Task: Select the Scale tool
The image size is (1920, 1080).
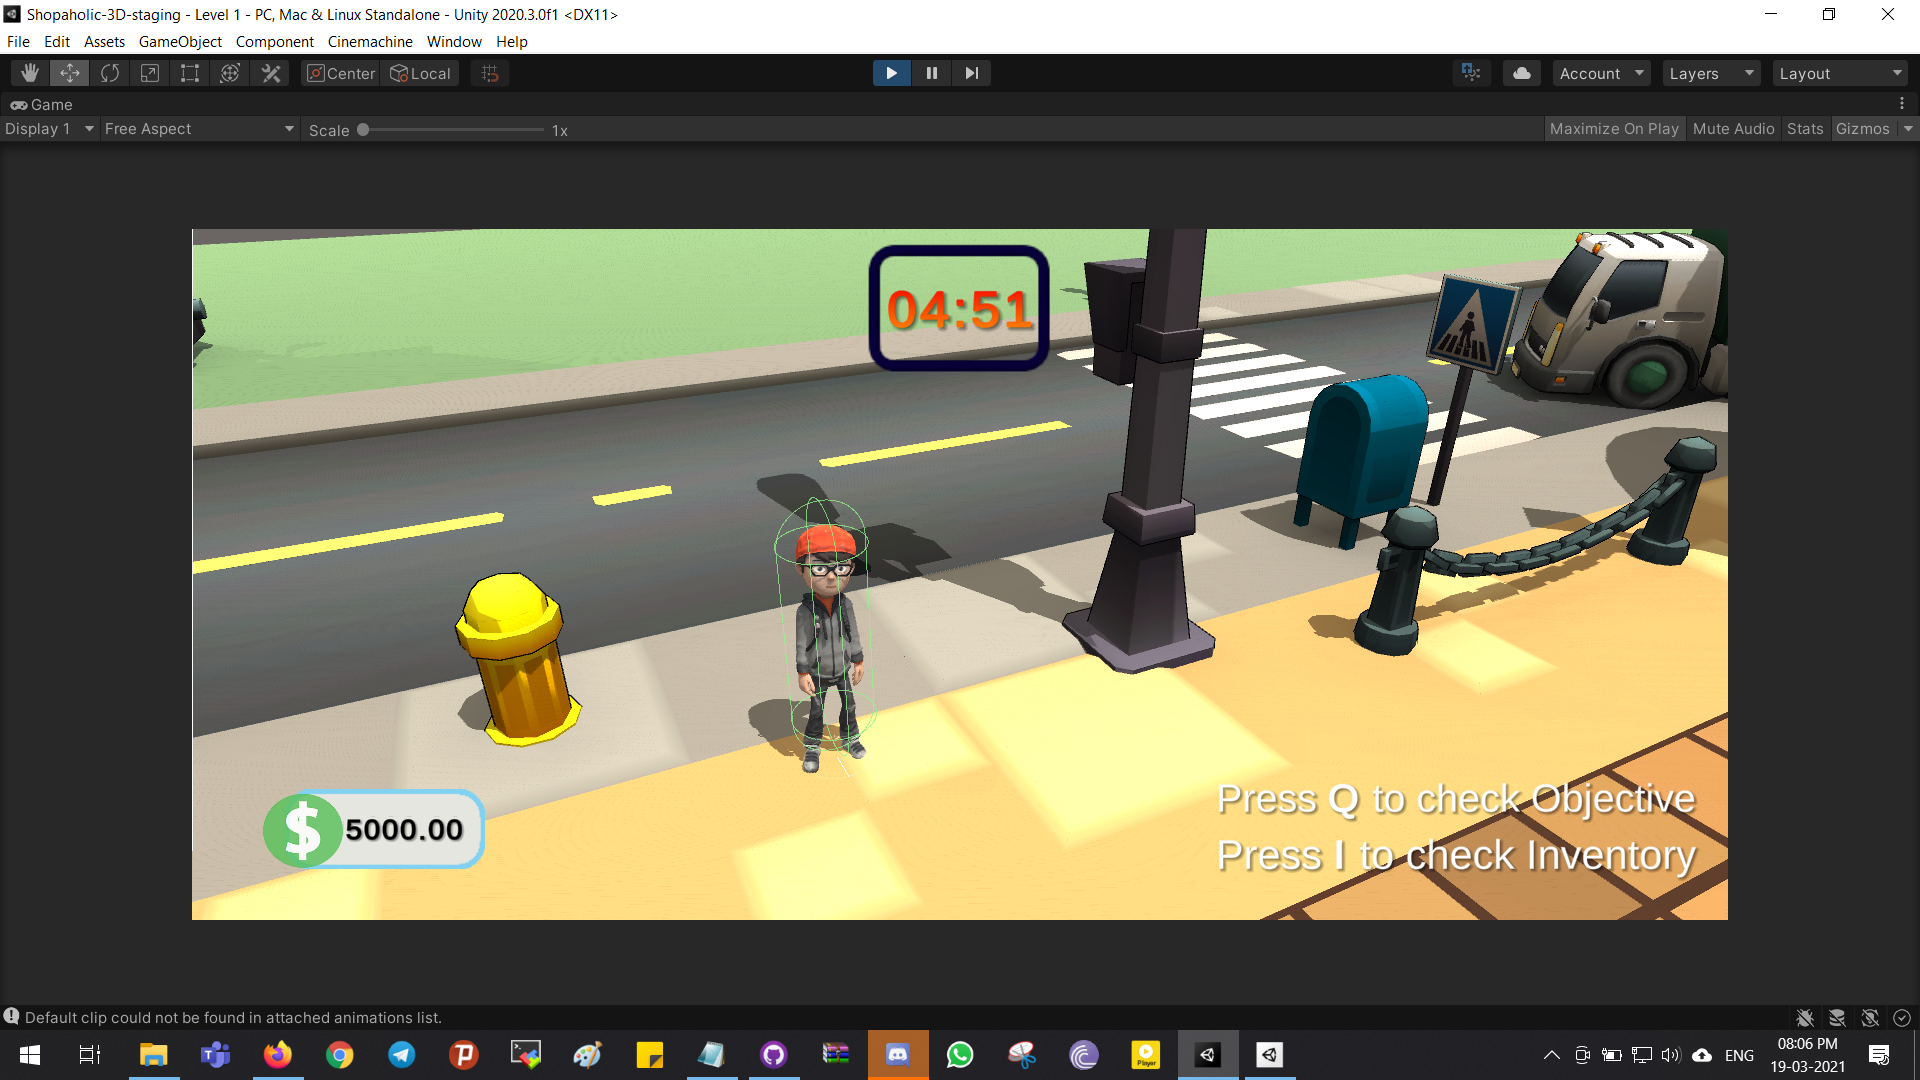Action: [150, 73]
